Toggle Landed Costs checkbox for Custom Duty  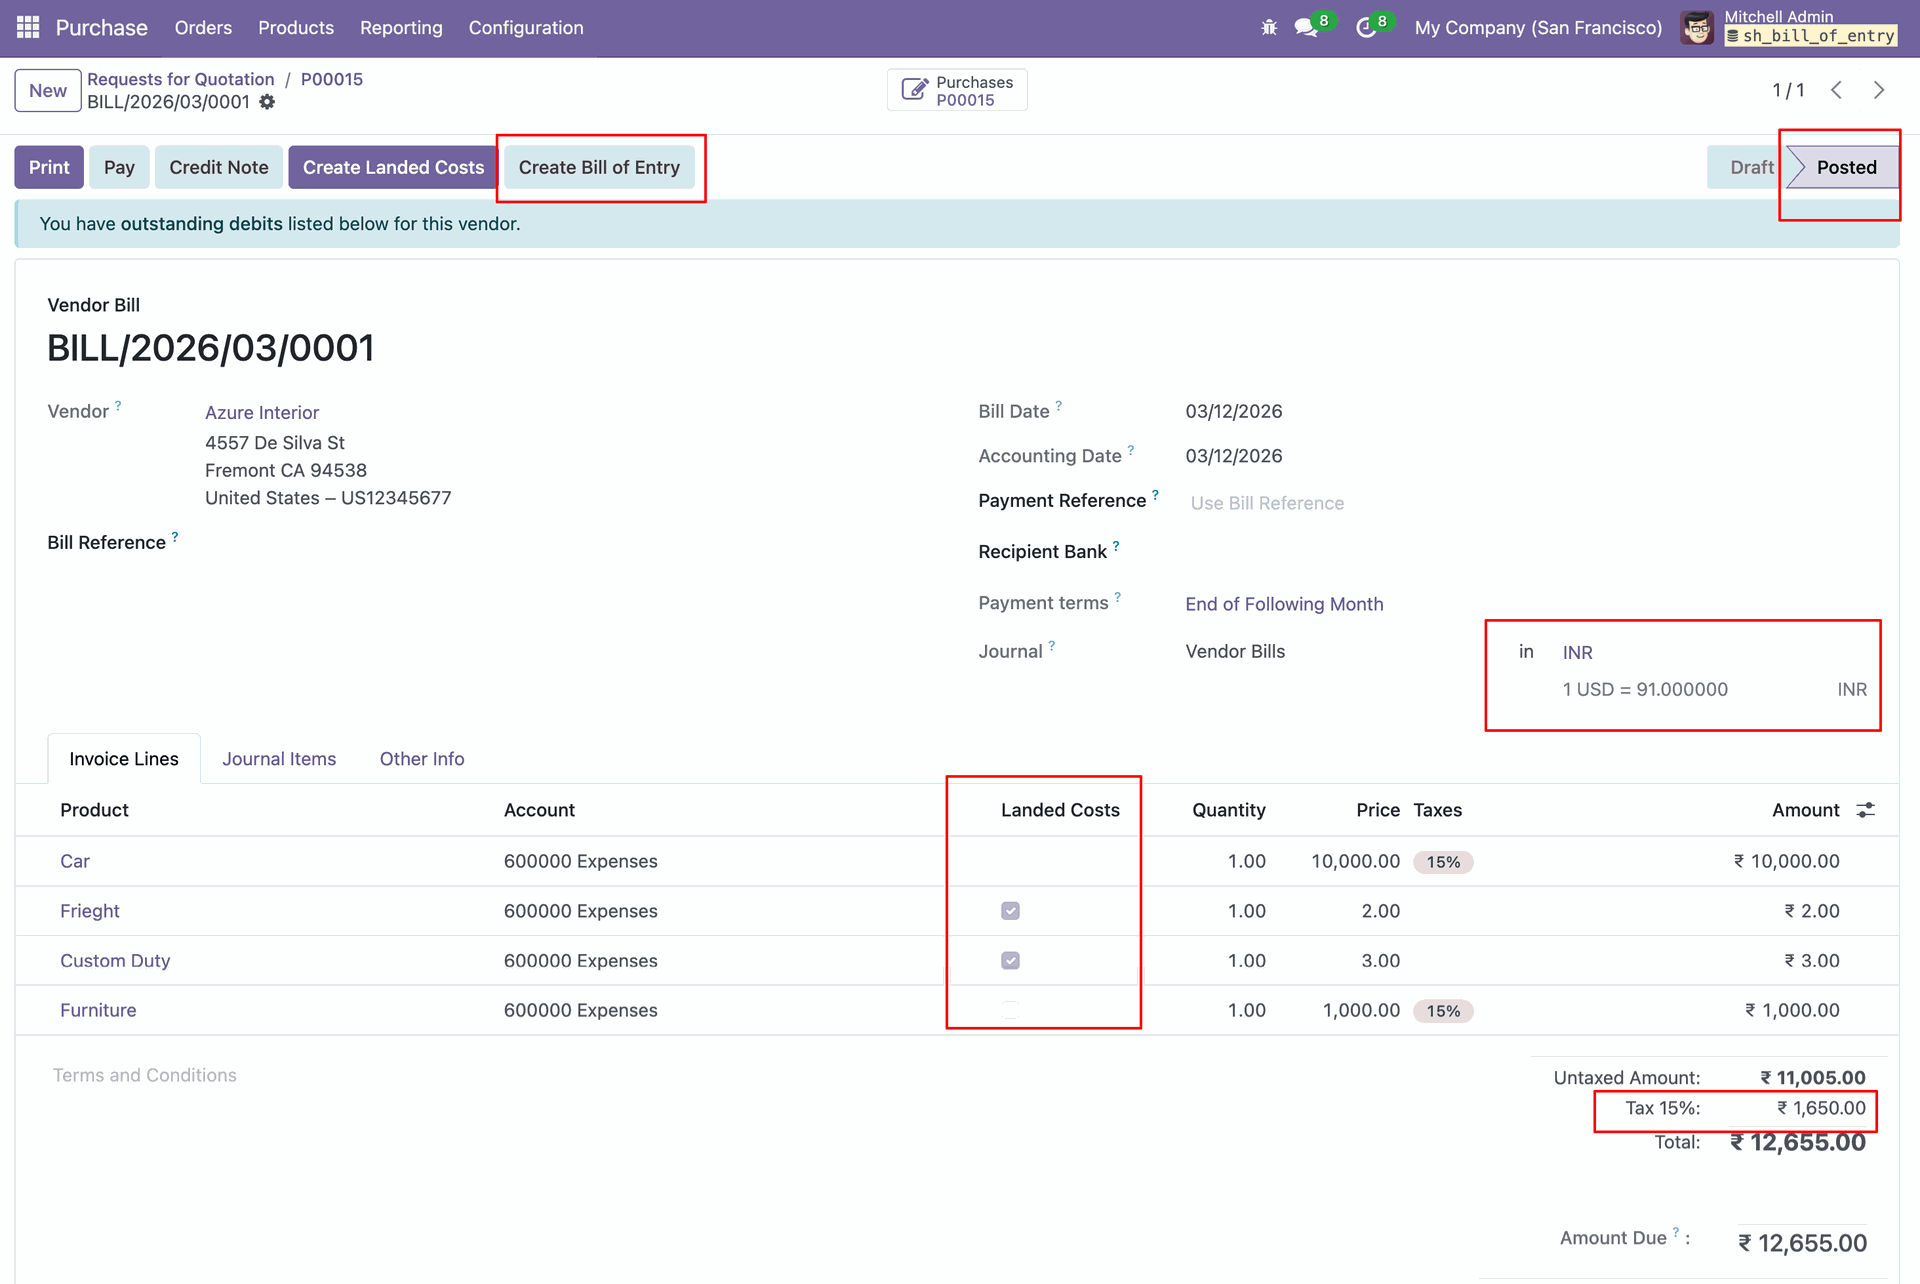pyautogui.click(x=1010, y=961)
